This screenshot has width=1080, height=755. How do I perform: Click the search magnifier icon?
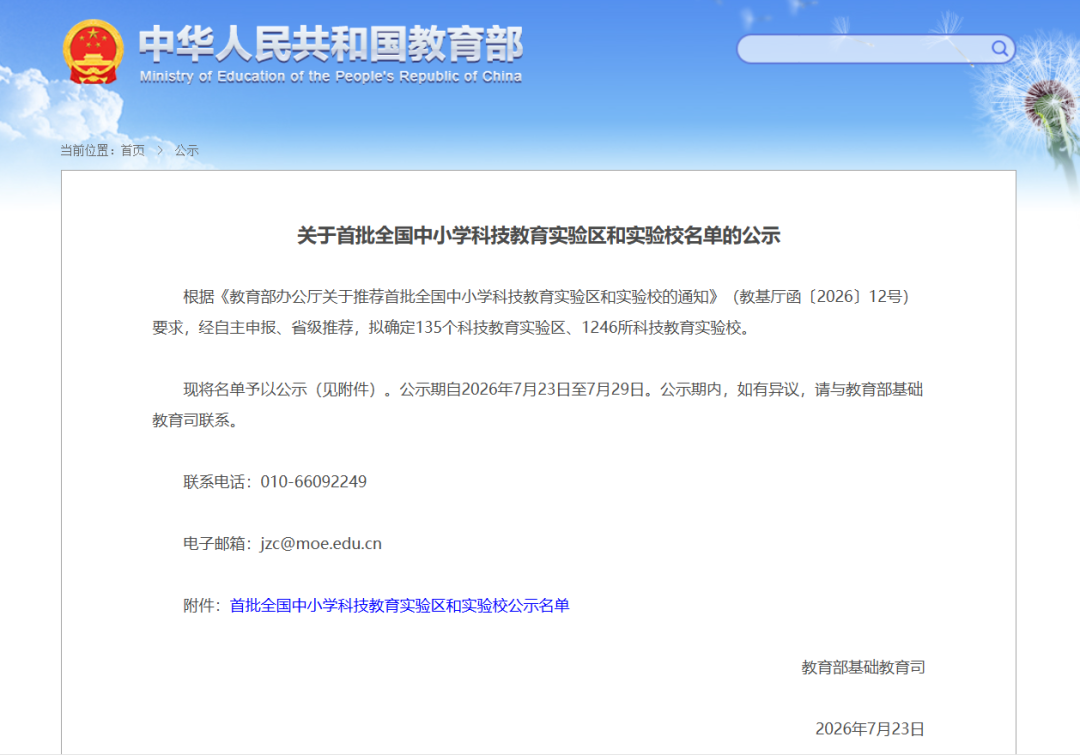point(999,48)
